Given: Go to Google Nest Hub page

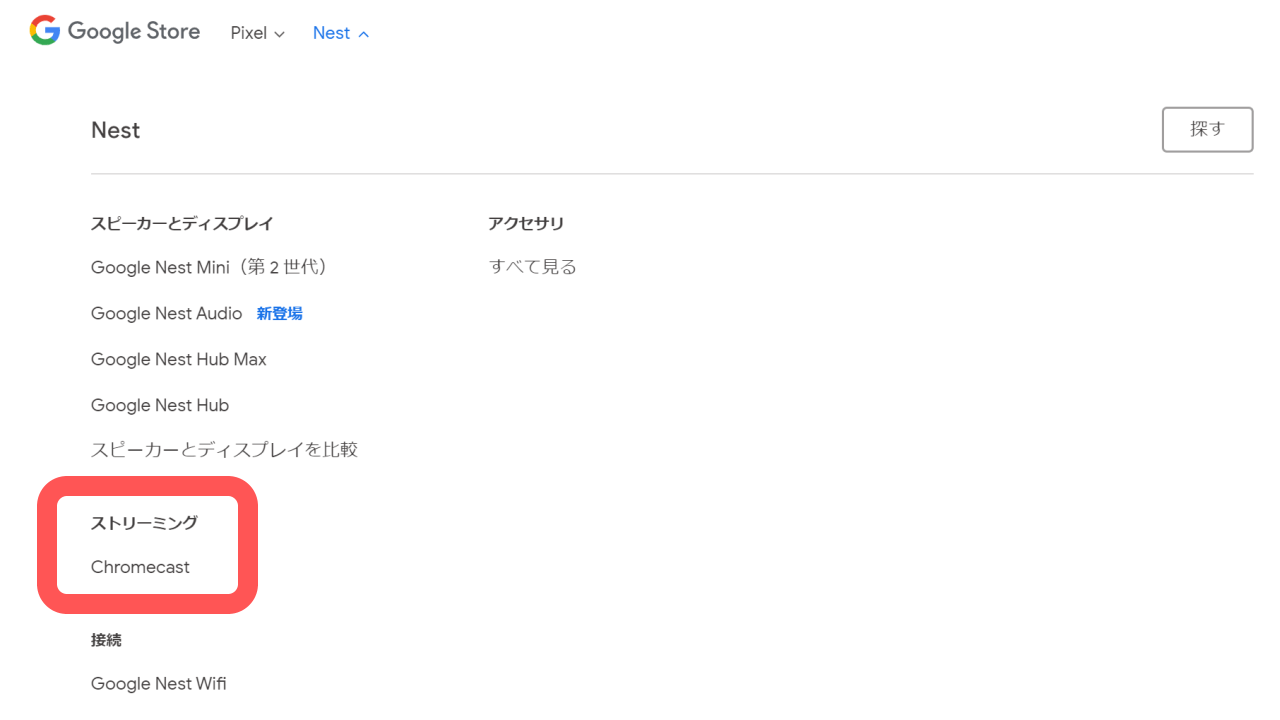Looking at the screenshot, I should pos(159,405).
